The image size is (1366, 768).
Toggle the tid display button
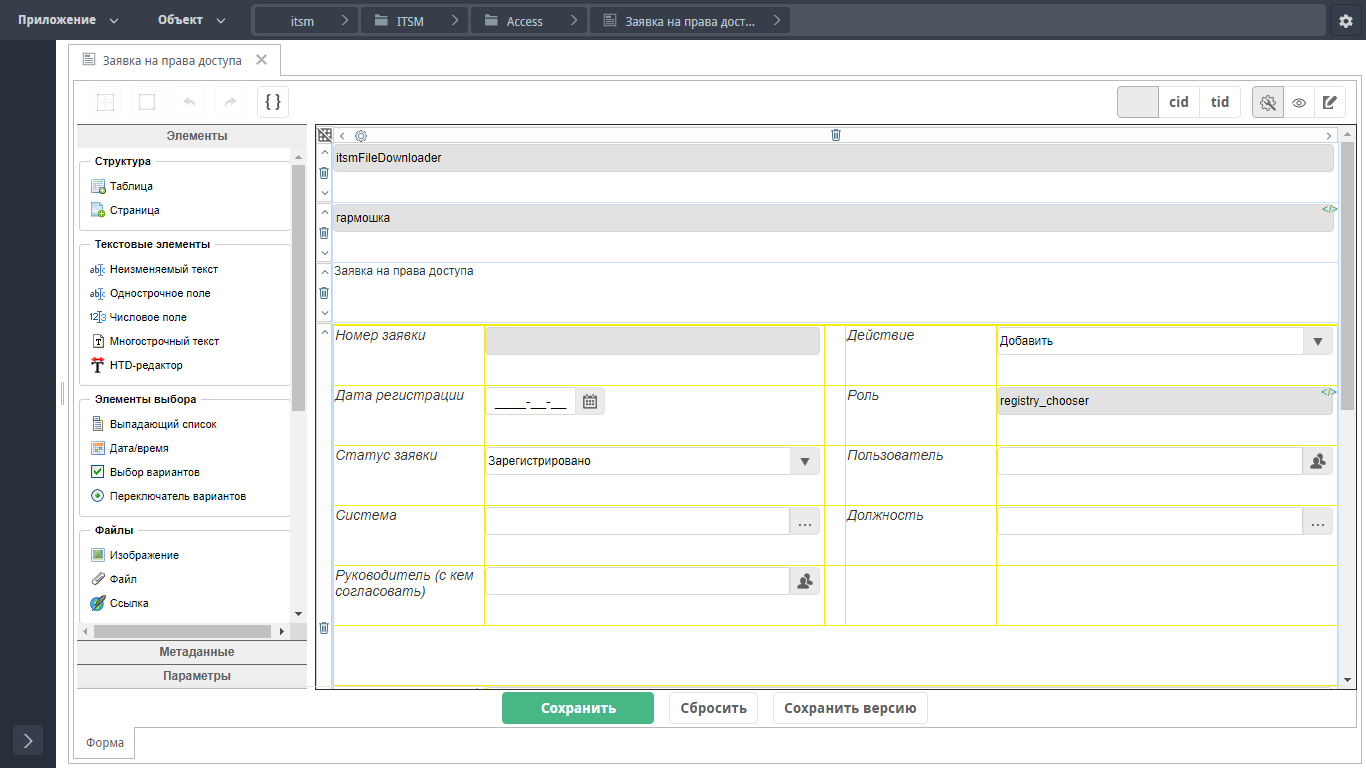coord(1220,102)
